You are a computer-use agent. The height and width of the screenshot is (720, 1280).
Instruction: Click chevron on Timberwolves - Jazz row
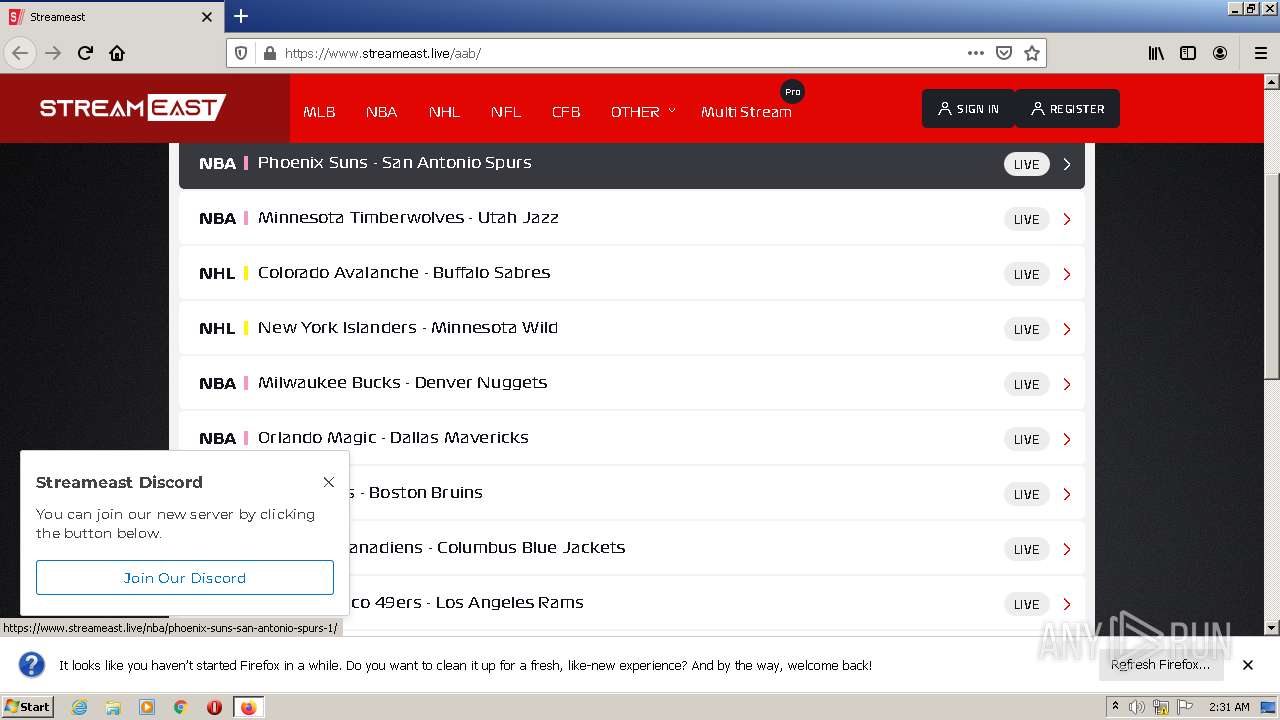[1067, 219]
